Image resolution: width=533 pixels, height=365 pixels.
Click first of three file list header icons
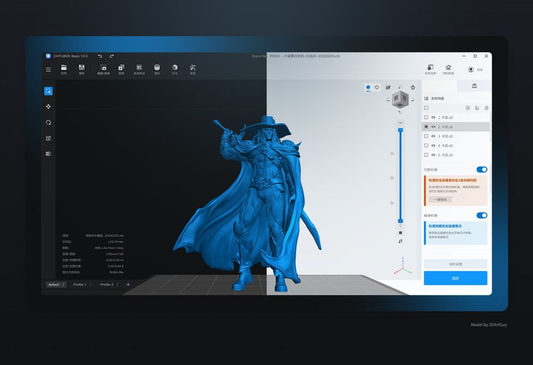(x=468, y=108)
